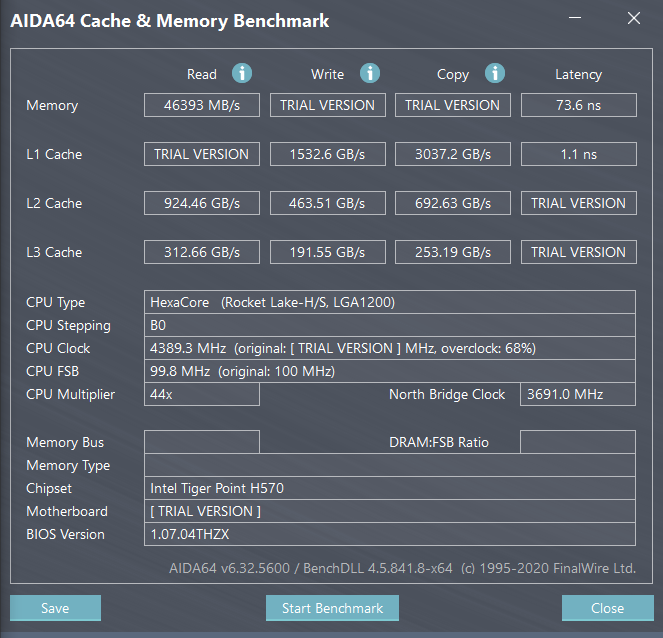This screenshot has width=663, height=638.
Task: Click the Start Benchmark button
Action: click(x=332, y=608)
